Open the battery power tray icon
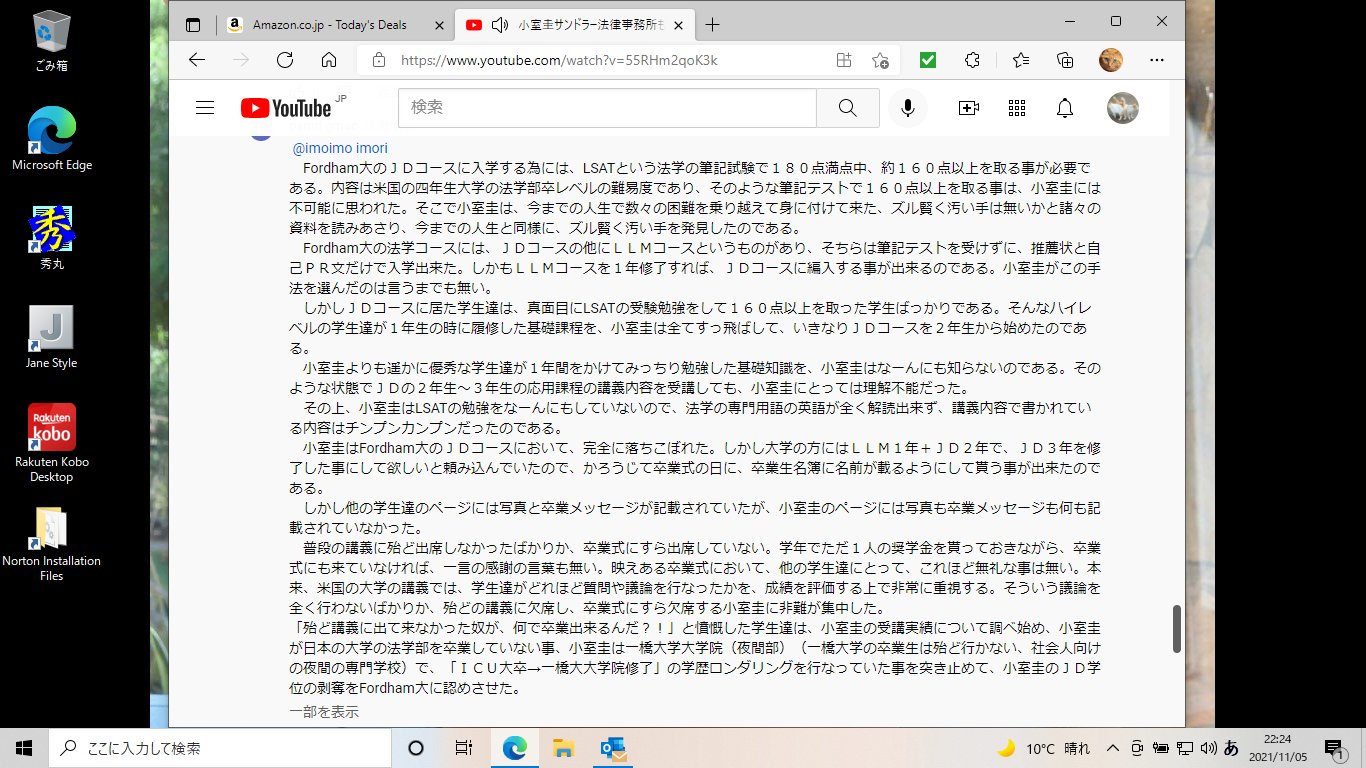Image resolution: width=1366 pixels, height=768 pixels. click(1161, 748)
